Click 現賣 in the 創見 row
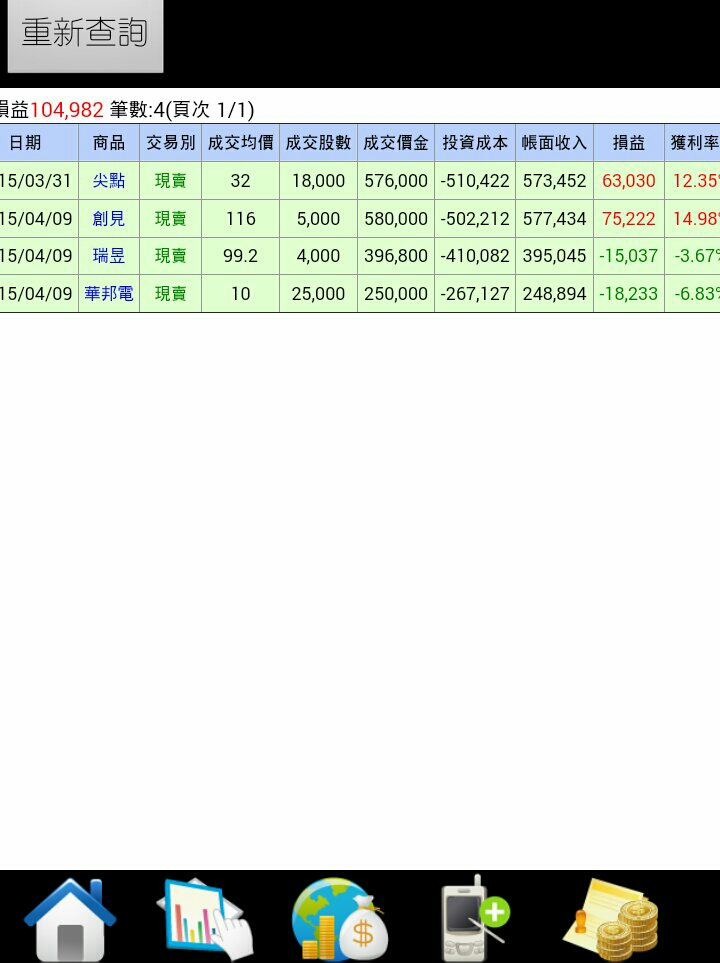Viewport: 720px width, 963px height. [170, 219]
